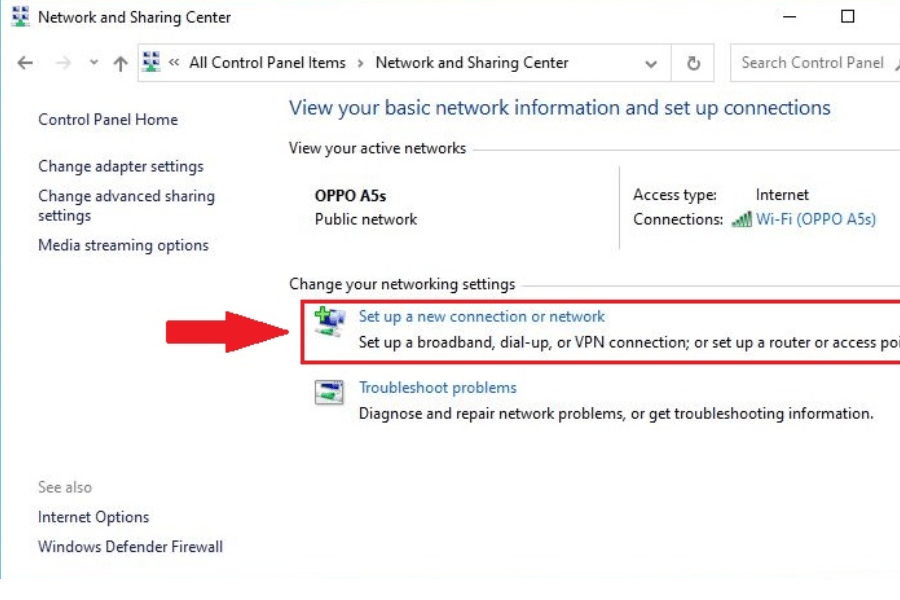Open Windows Defender Firewall link
Screen dimensions: 900x600
[130, 547]
